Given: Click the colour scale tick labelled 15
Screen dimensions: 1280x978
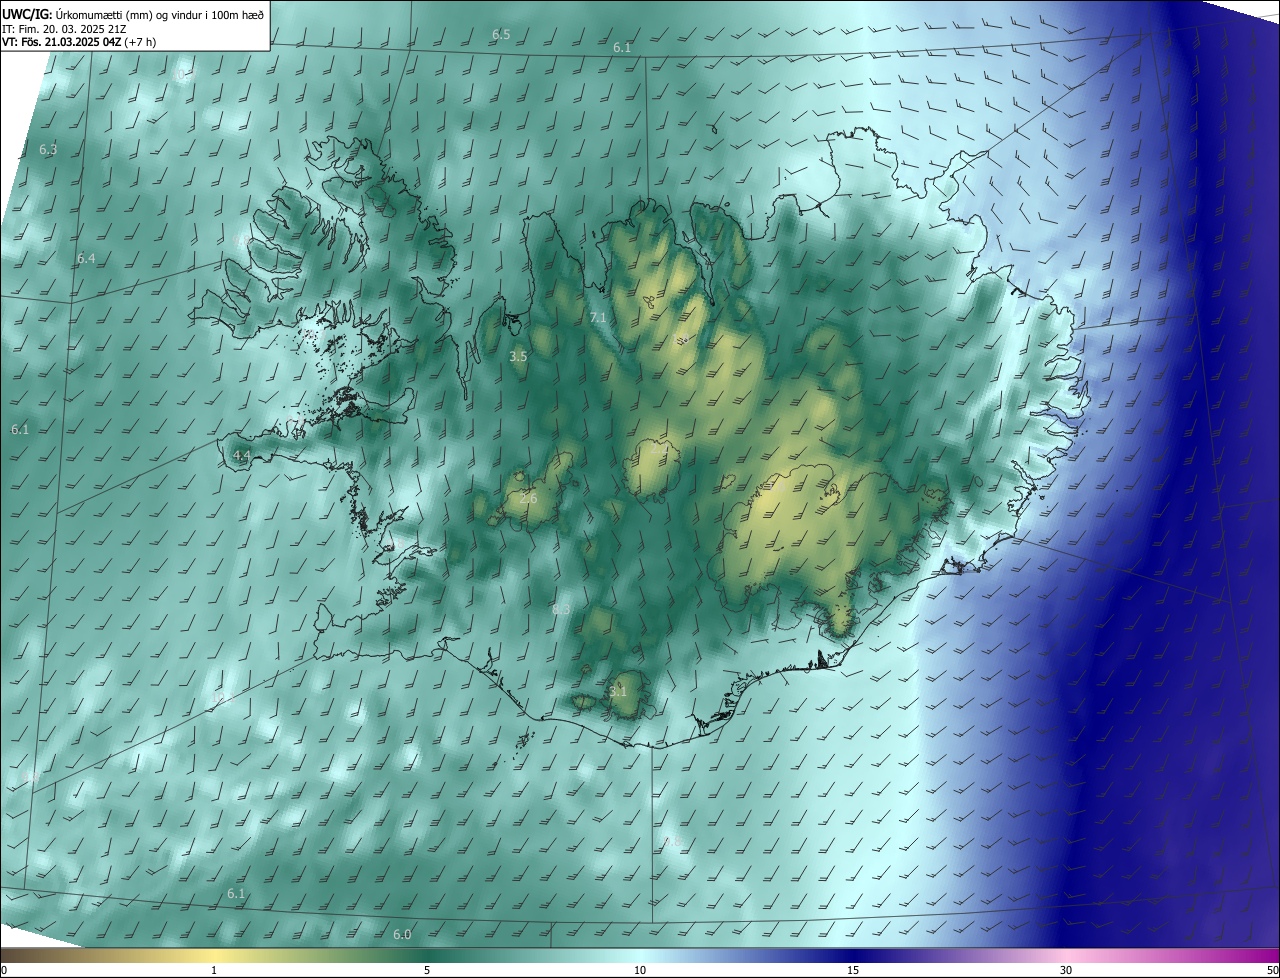Looking at the screenshot, I should pyautogui.click(x=853, y=970).
